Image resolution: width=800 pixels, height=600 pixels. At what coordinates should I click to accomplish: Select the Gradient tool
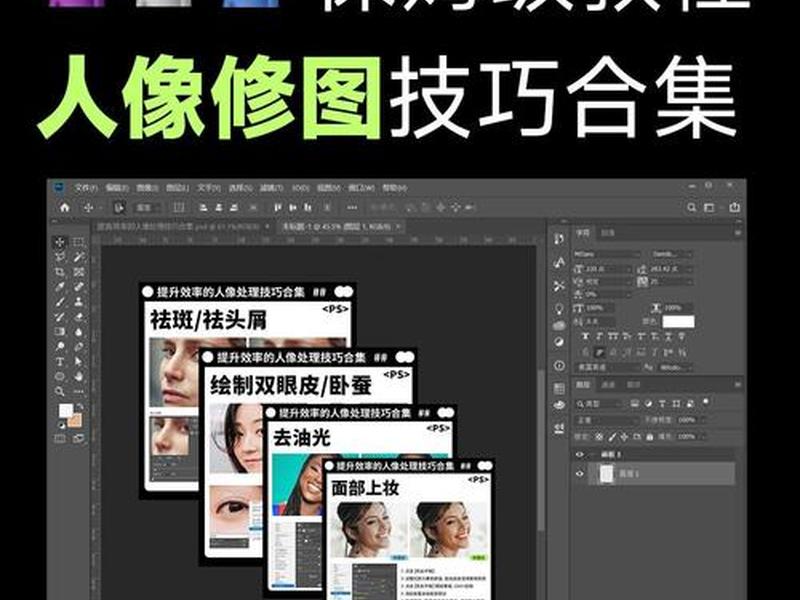(60, 332)
